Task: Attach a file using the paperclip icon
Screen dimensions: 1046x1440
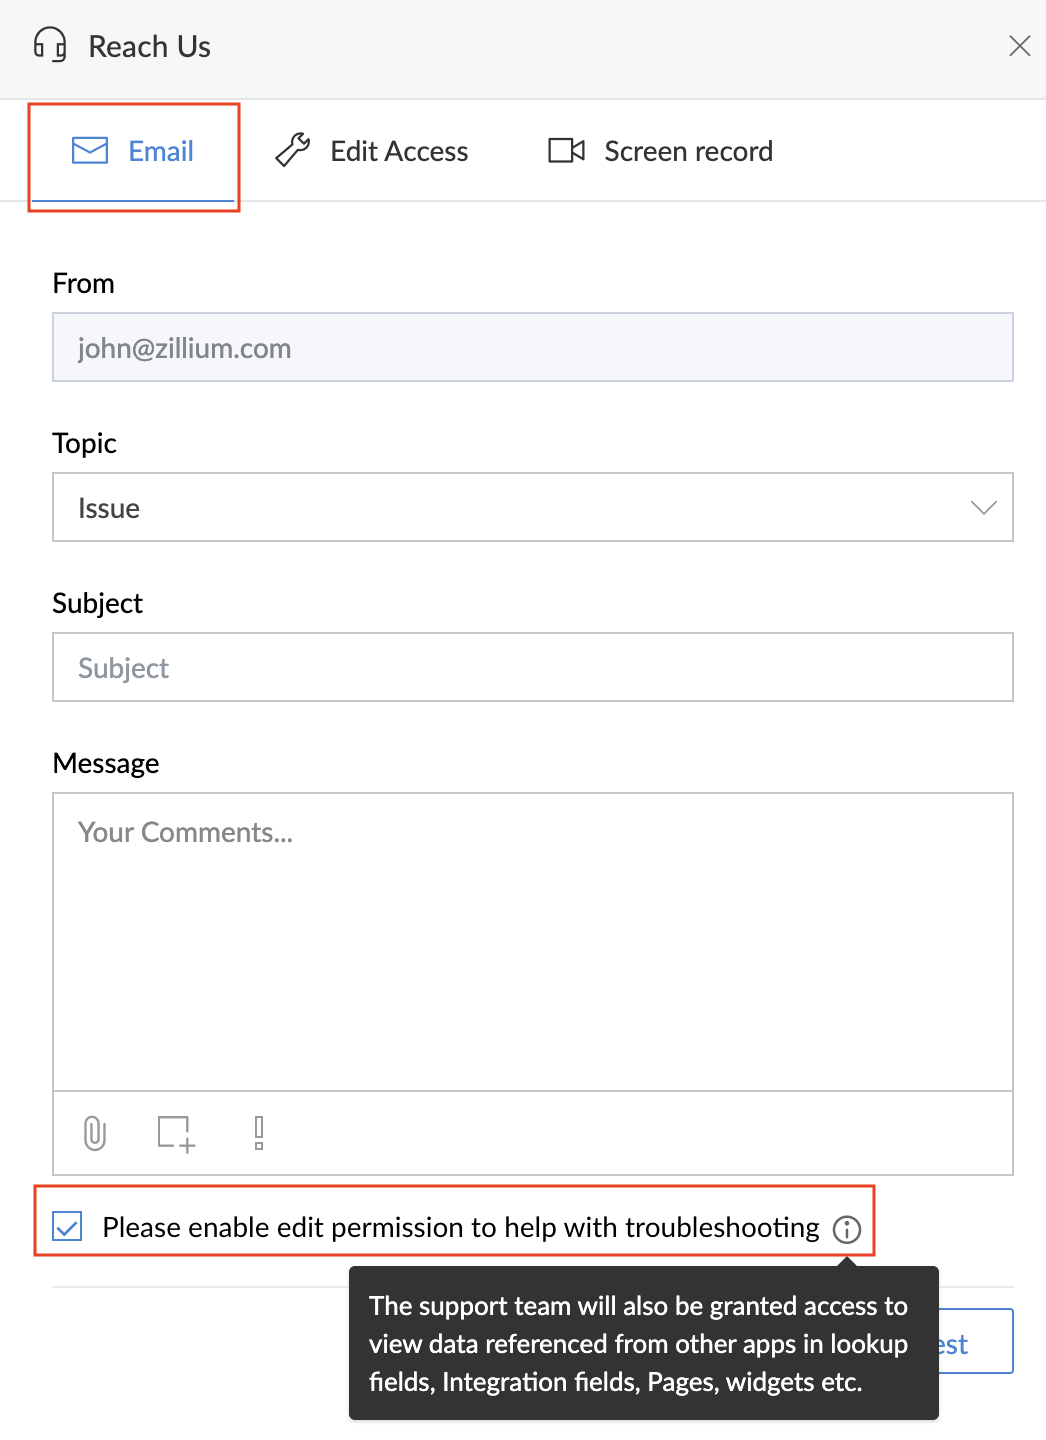Action: click(95, 1133)
